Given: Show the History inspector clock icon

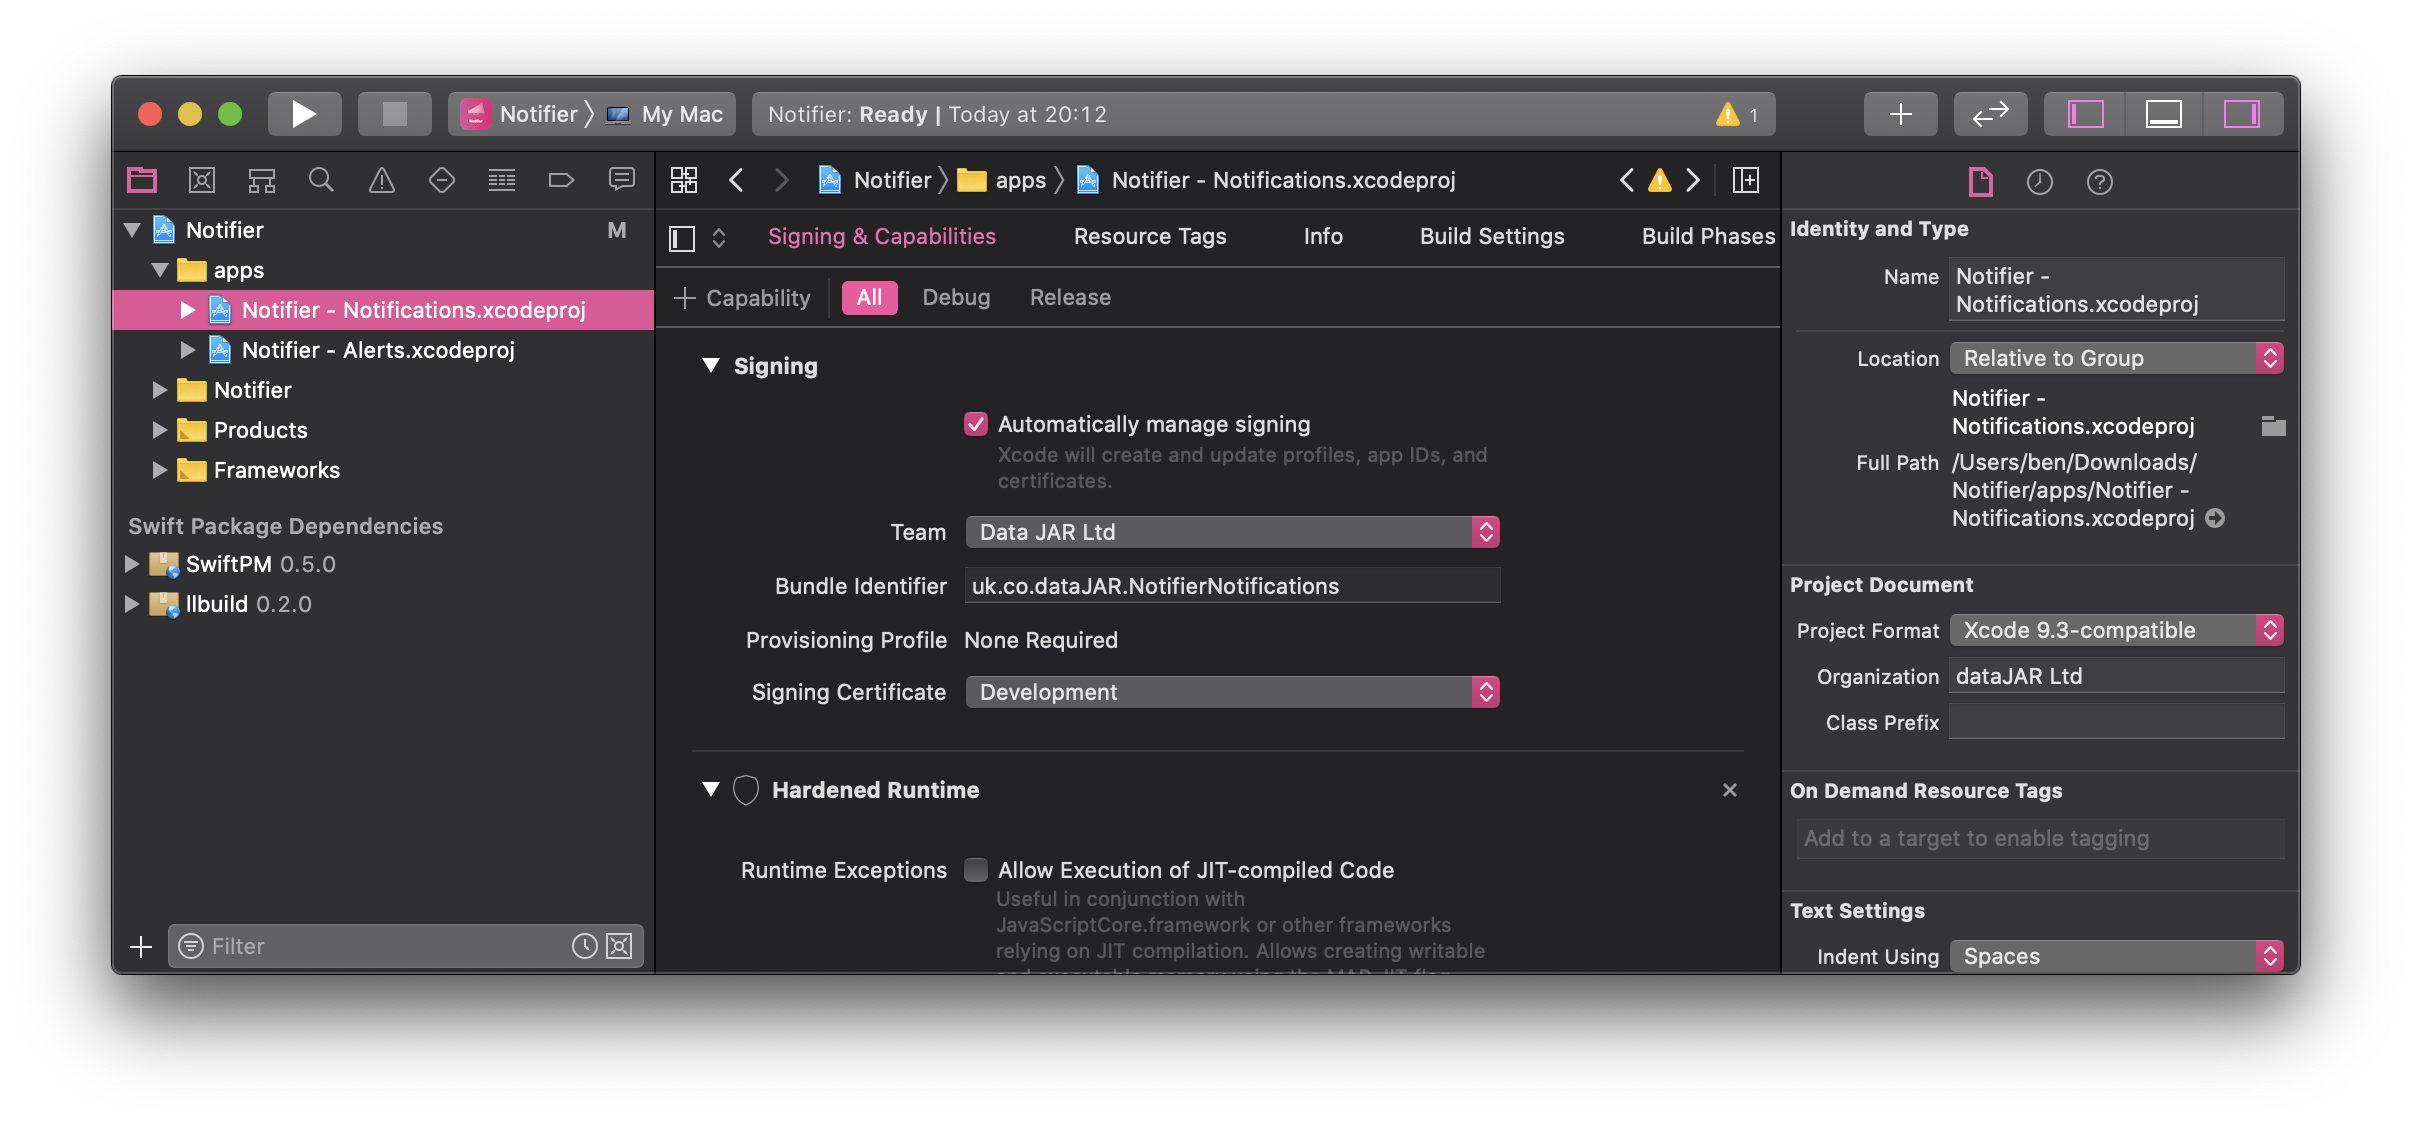Looking at the screenshot, I should 2040,182.
